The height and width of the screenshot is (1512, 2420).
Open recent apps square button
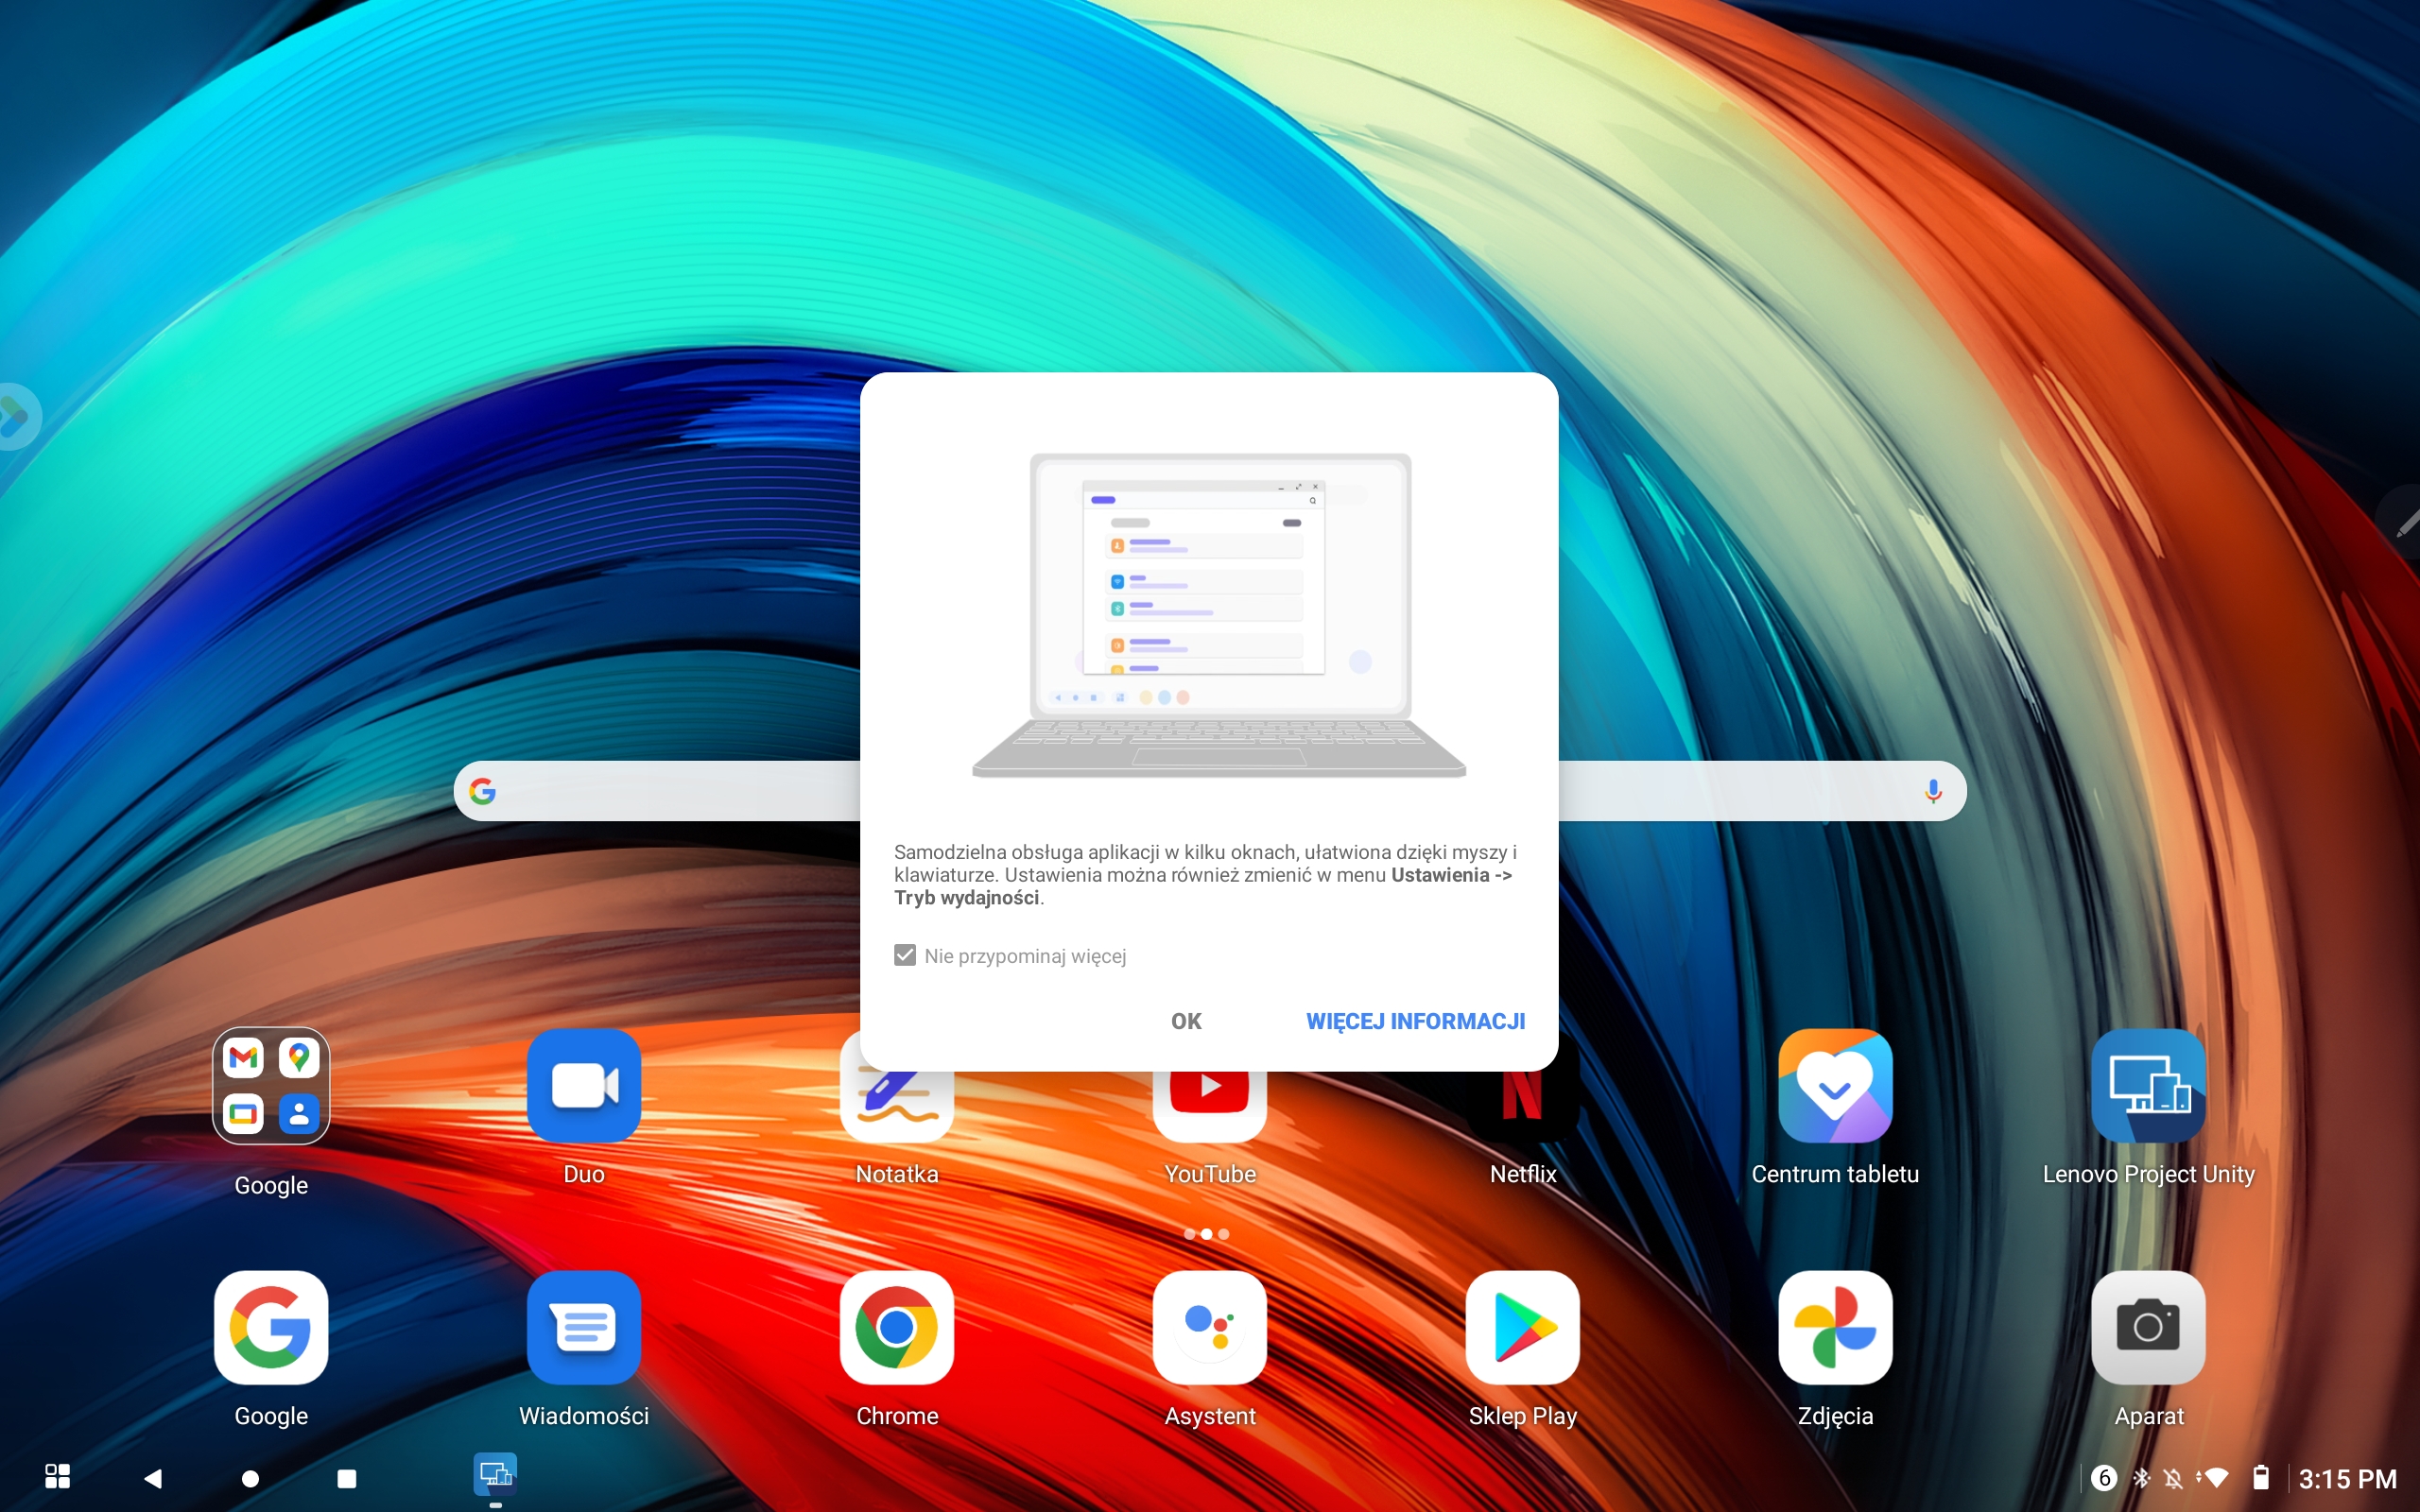pyautogui.click(x=347, y=1478)
